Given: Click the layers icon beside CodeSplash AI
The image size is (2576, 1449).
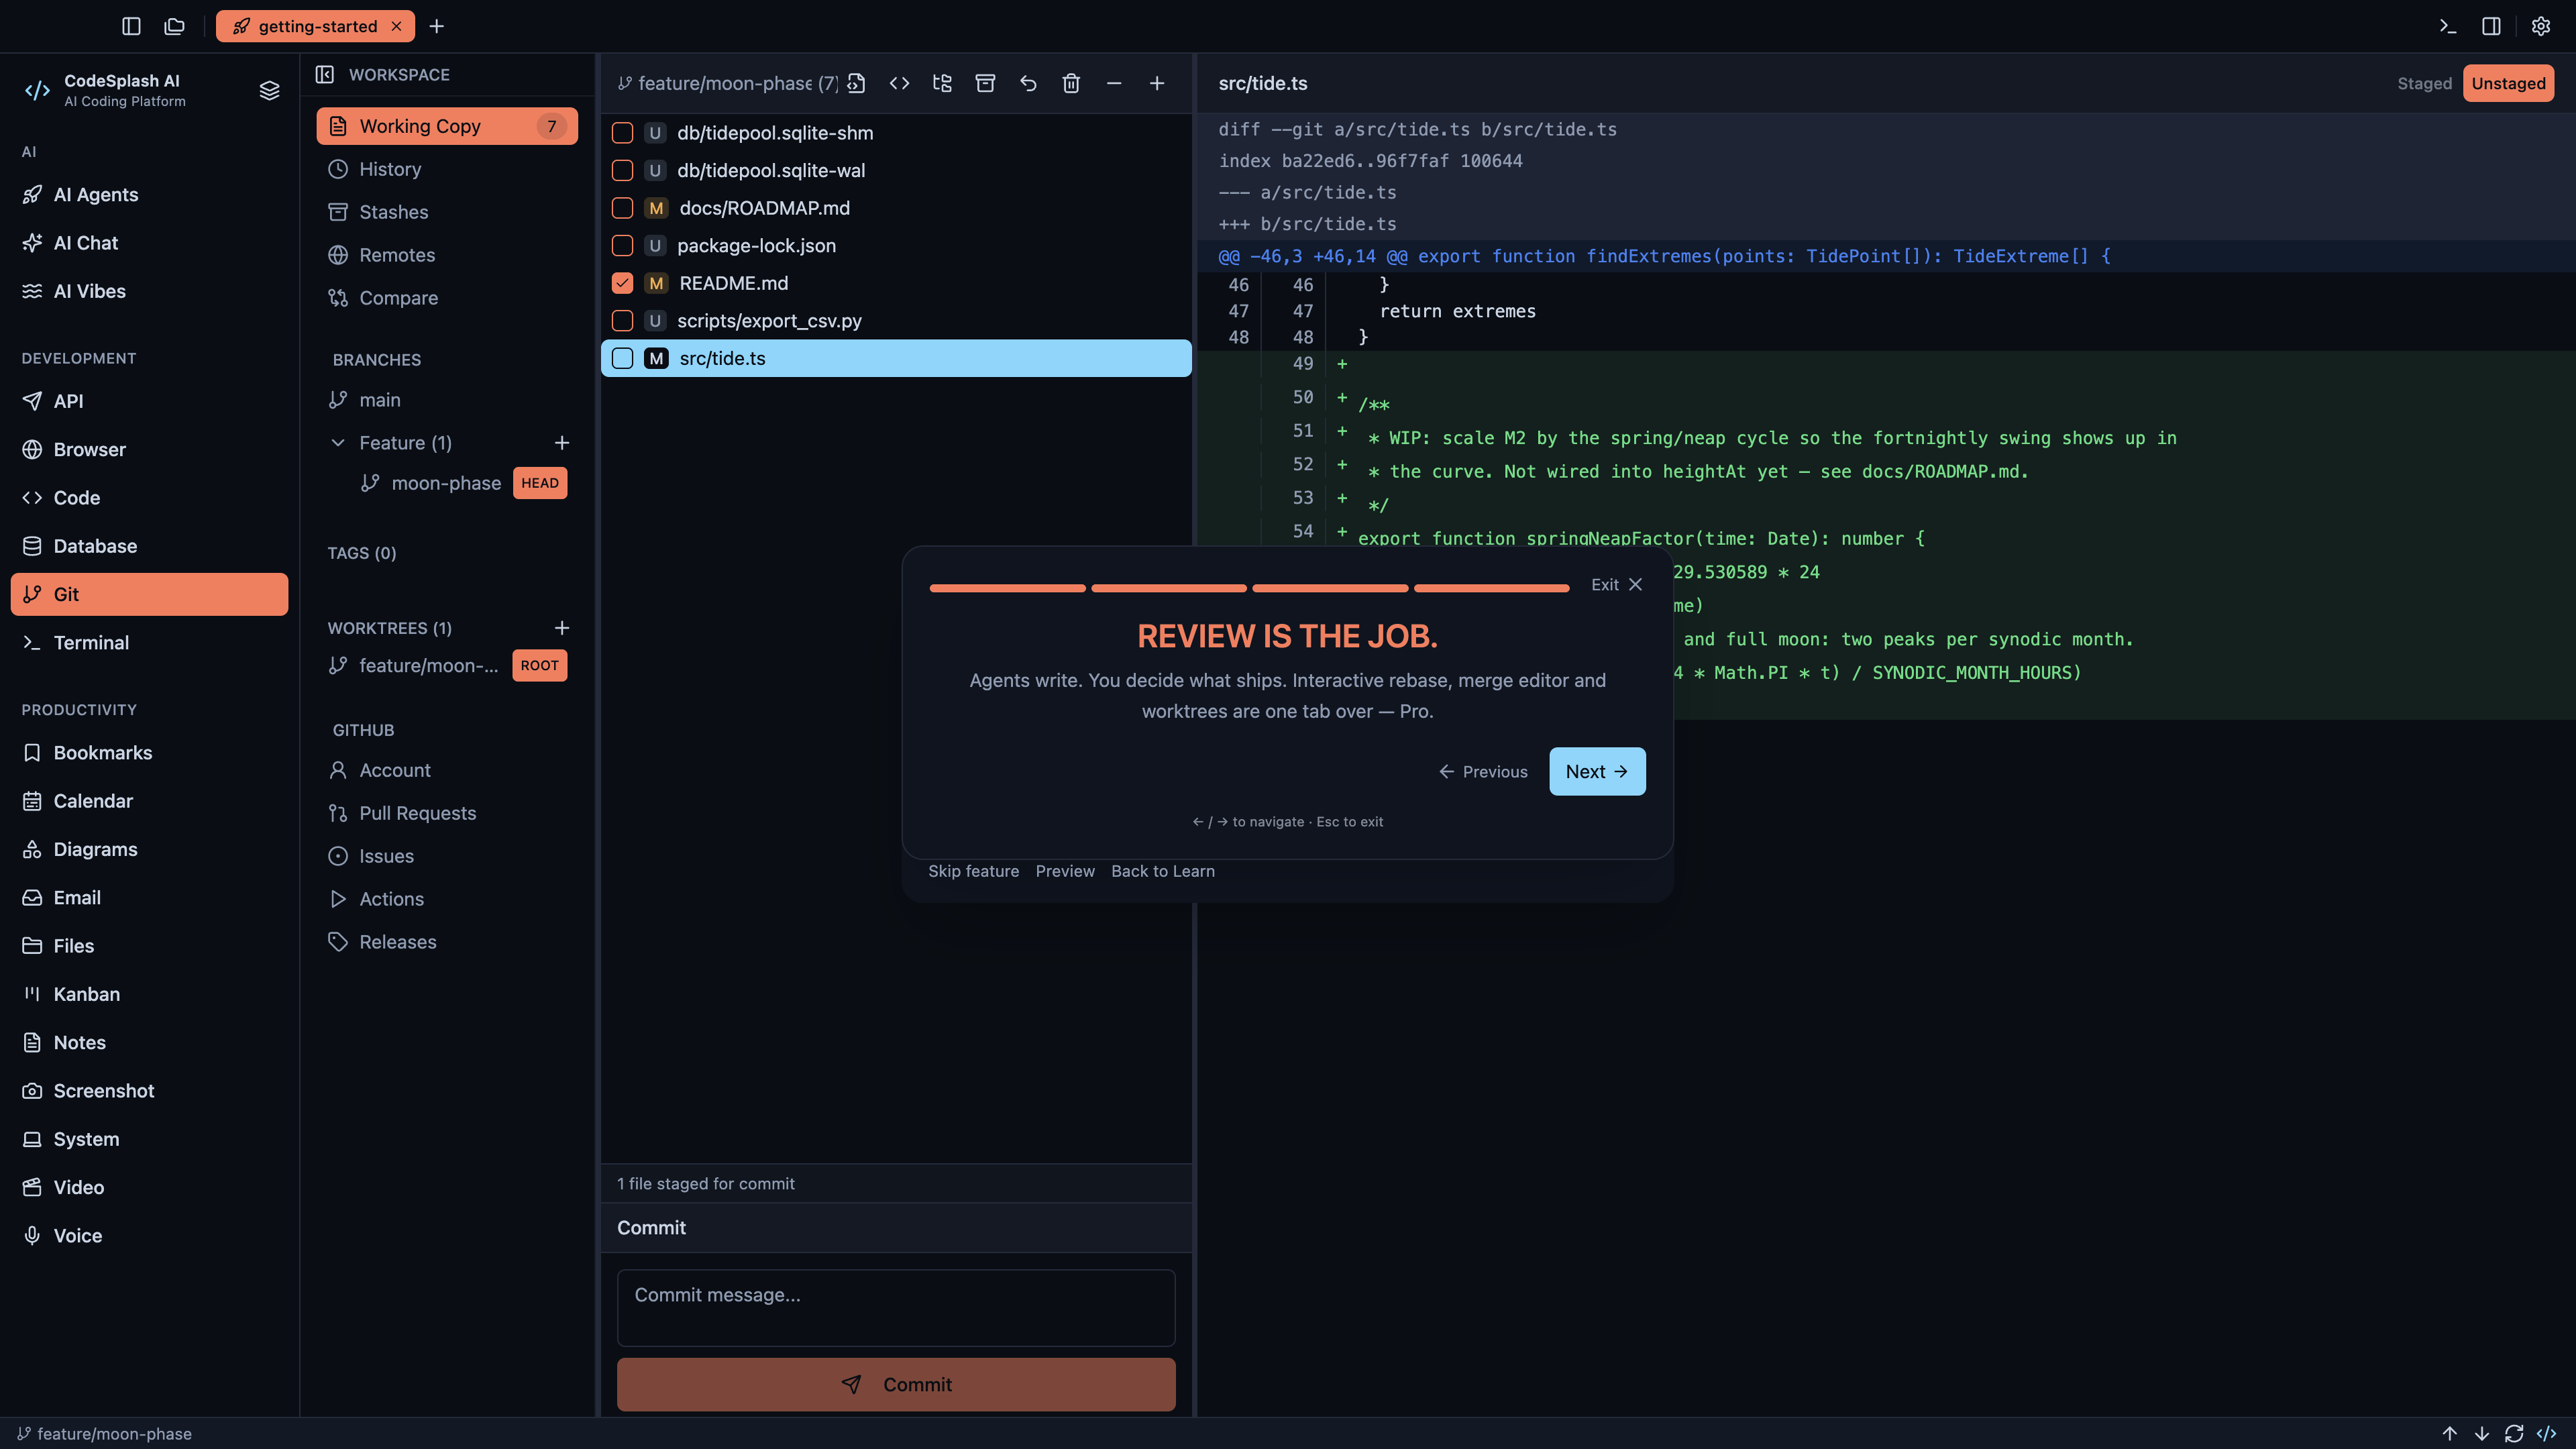Looking at the screenshot, I should (x=269, y=90).
